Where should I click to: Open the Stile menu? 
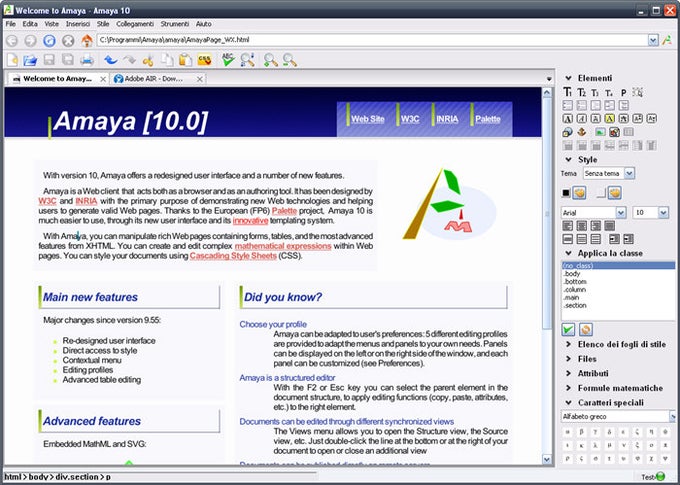[x=103, y=24]
